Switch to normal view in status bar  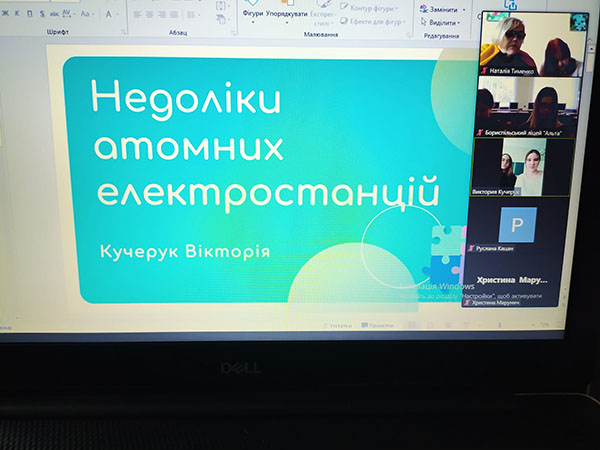click(x=411, y=325)
